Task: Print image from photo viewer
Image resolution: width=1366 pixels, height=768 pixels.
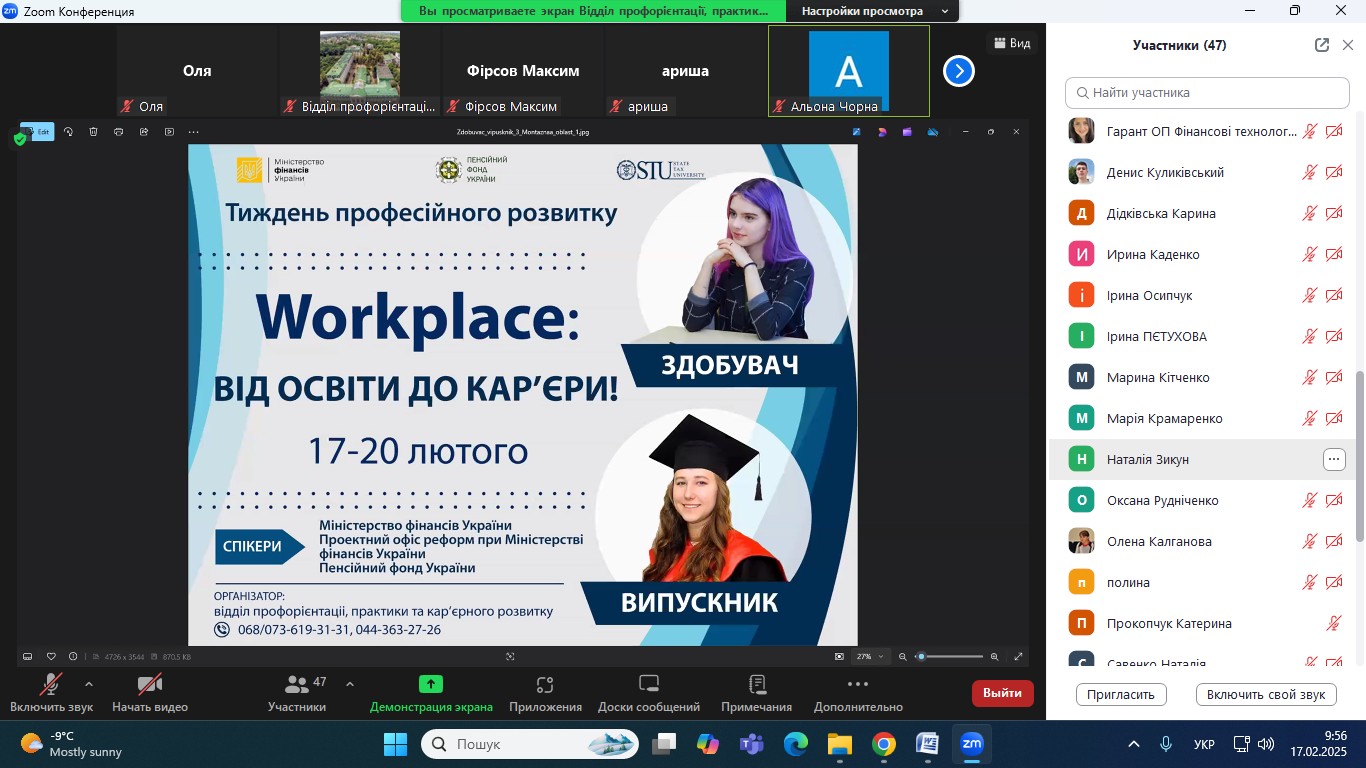Action: point(119,132)
